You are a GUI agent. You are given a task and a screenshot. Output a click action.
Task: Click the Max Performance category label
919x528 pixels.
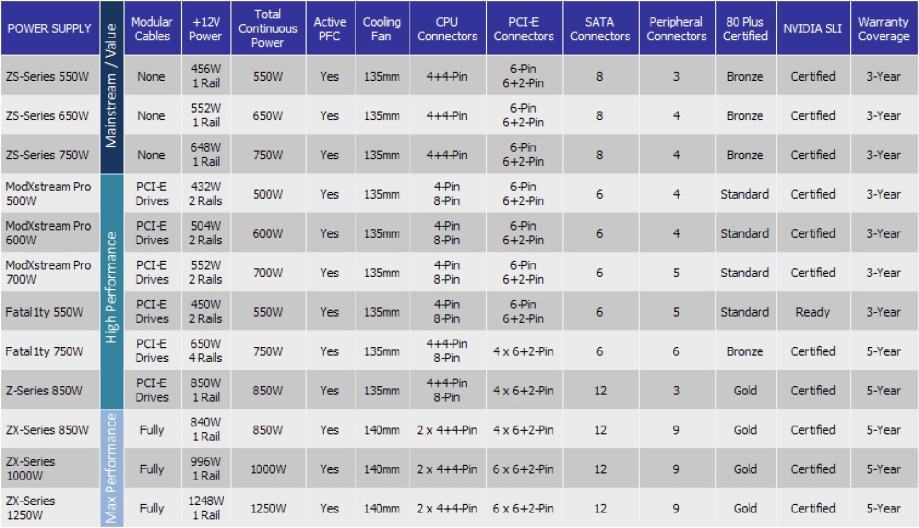point(112,468)
